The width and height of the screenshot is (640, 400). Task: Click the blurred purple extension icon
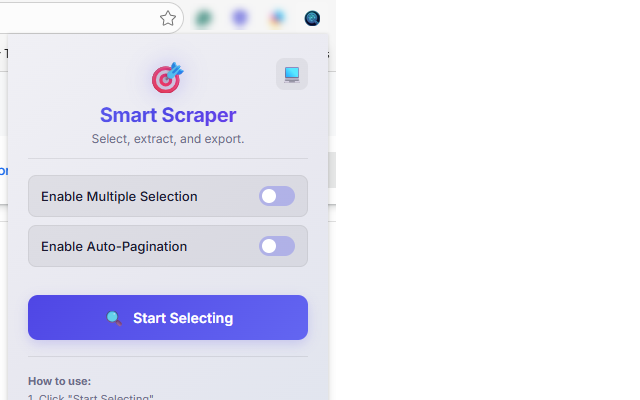[240, 18]
